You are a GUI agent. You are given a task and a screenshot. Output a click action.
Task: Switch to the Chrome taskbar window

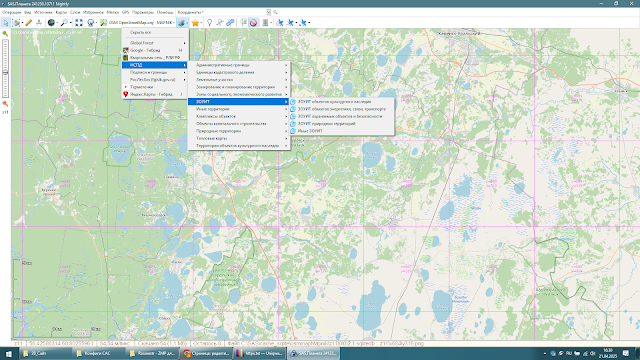206,353
